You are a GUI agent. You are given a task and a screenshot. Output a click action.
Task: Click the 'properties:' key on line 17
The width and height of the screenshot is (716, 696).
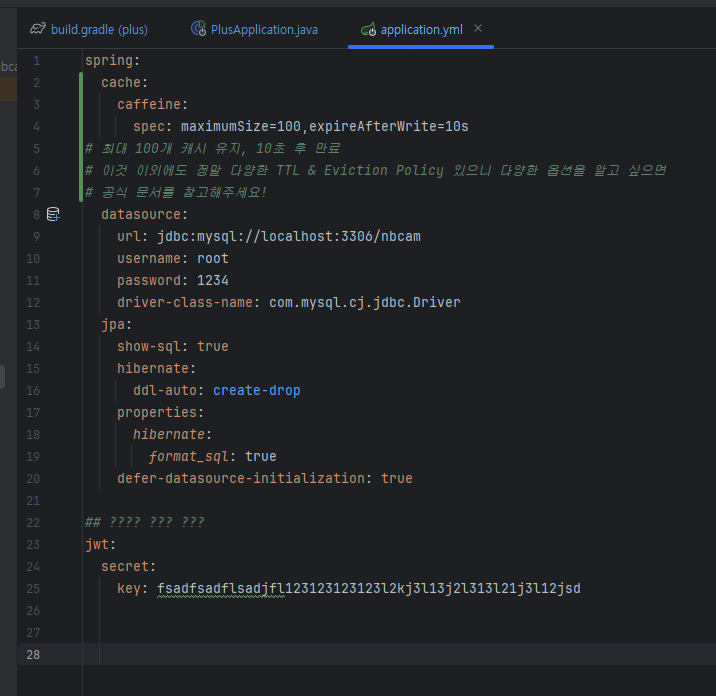tap(160, 412)
